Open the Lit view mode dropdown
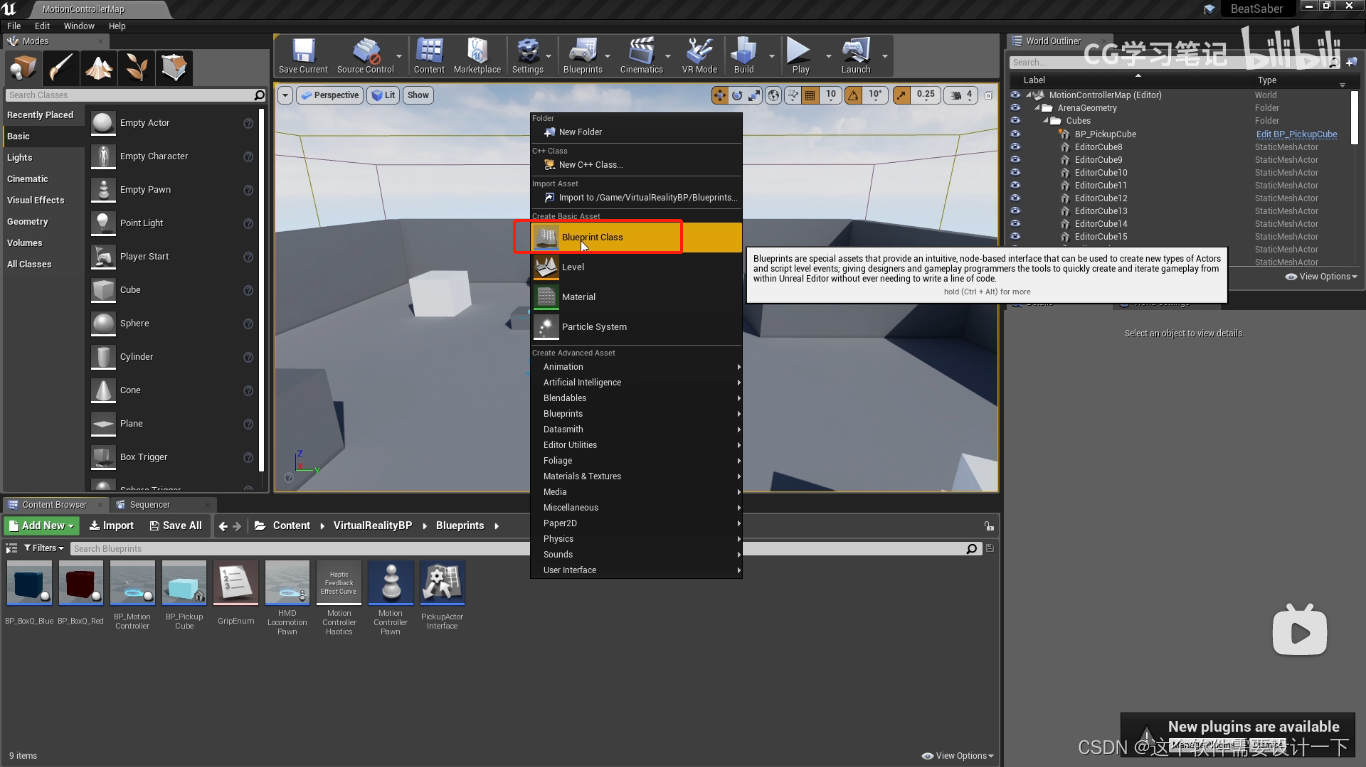This screenshot has height=767, width=1366. point(383,95)
